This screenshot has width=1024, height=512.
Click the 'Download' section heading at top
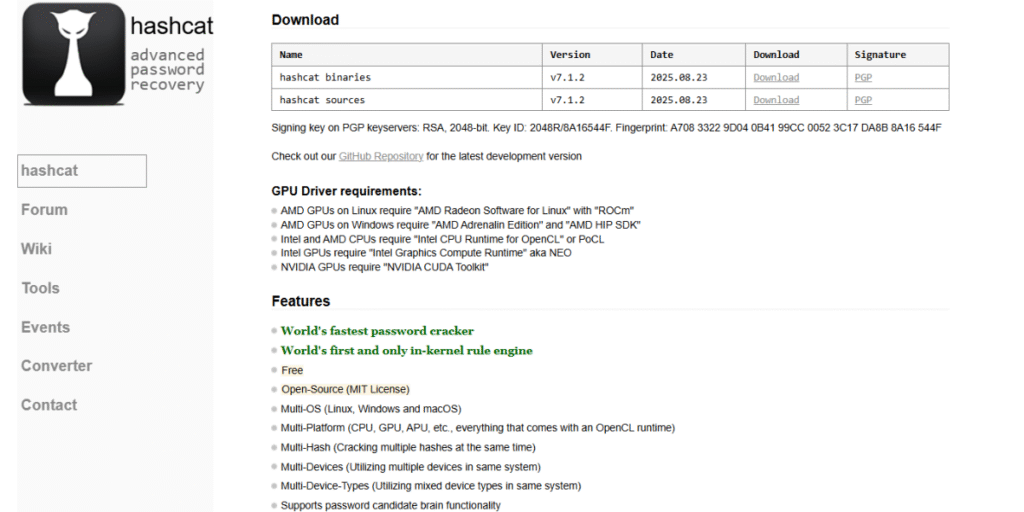(305, 20)
